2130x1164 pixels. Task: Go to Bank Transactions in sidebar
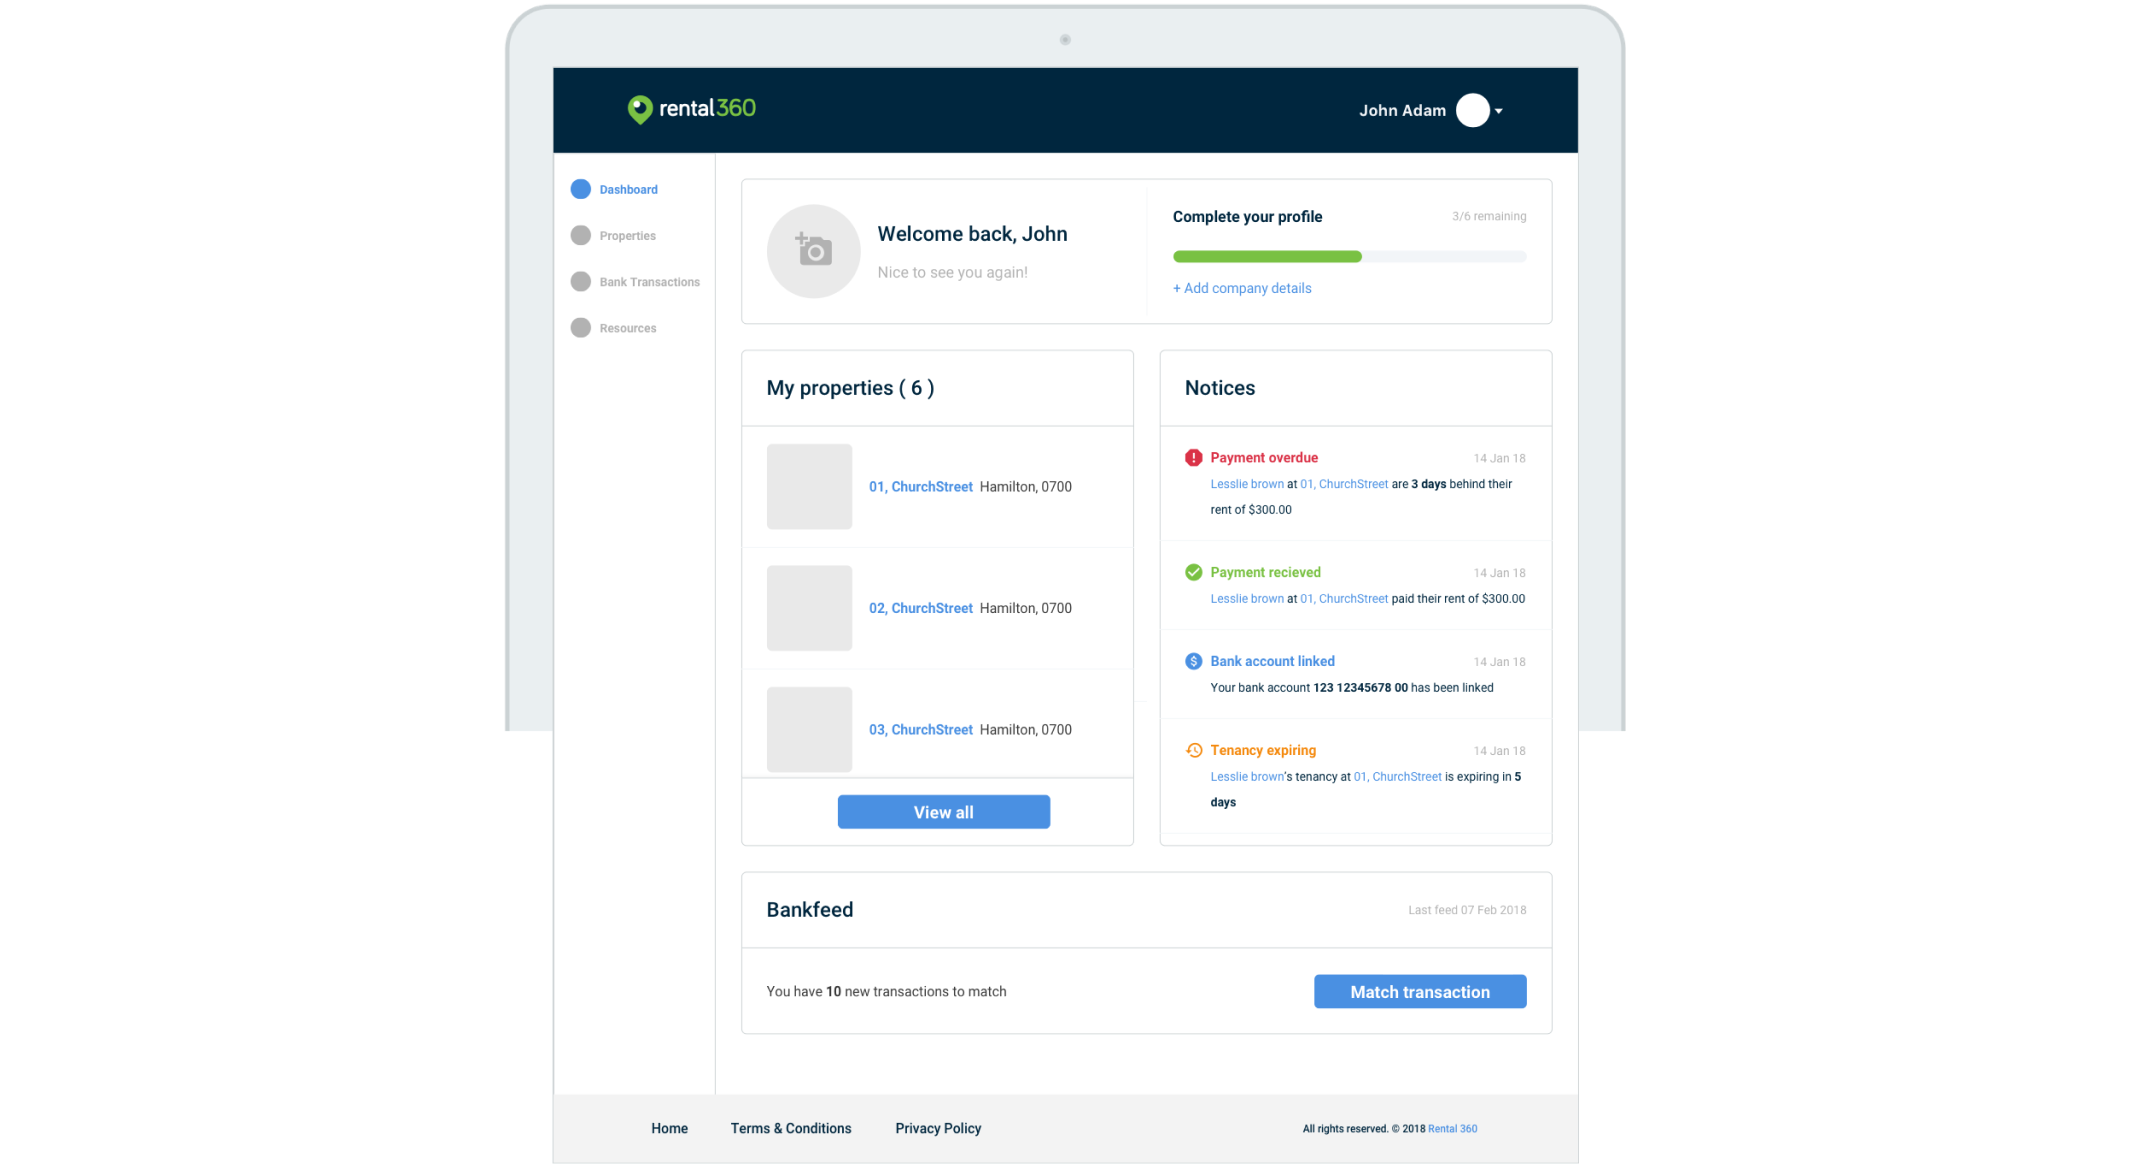click(649, 282)
